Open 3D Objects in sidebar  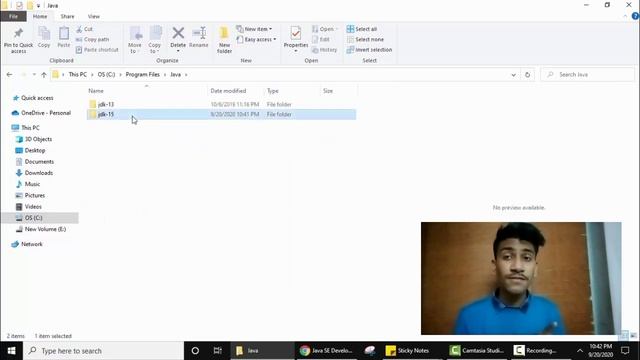pyautogui.click(x=38, y=139)
